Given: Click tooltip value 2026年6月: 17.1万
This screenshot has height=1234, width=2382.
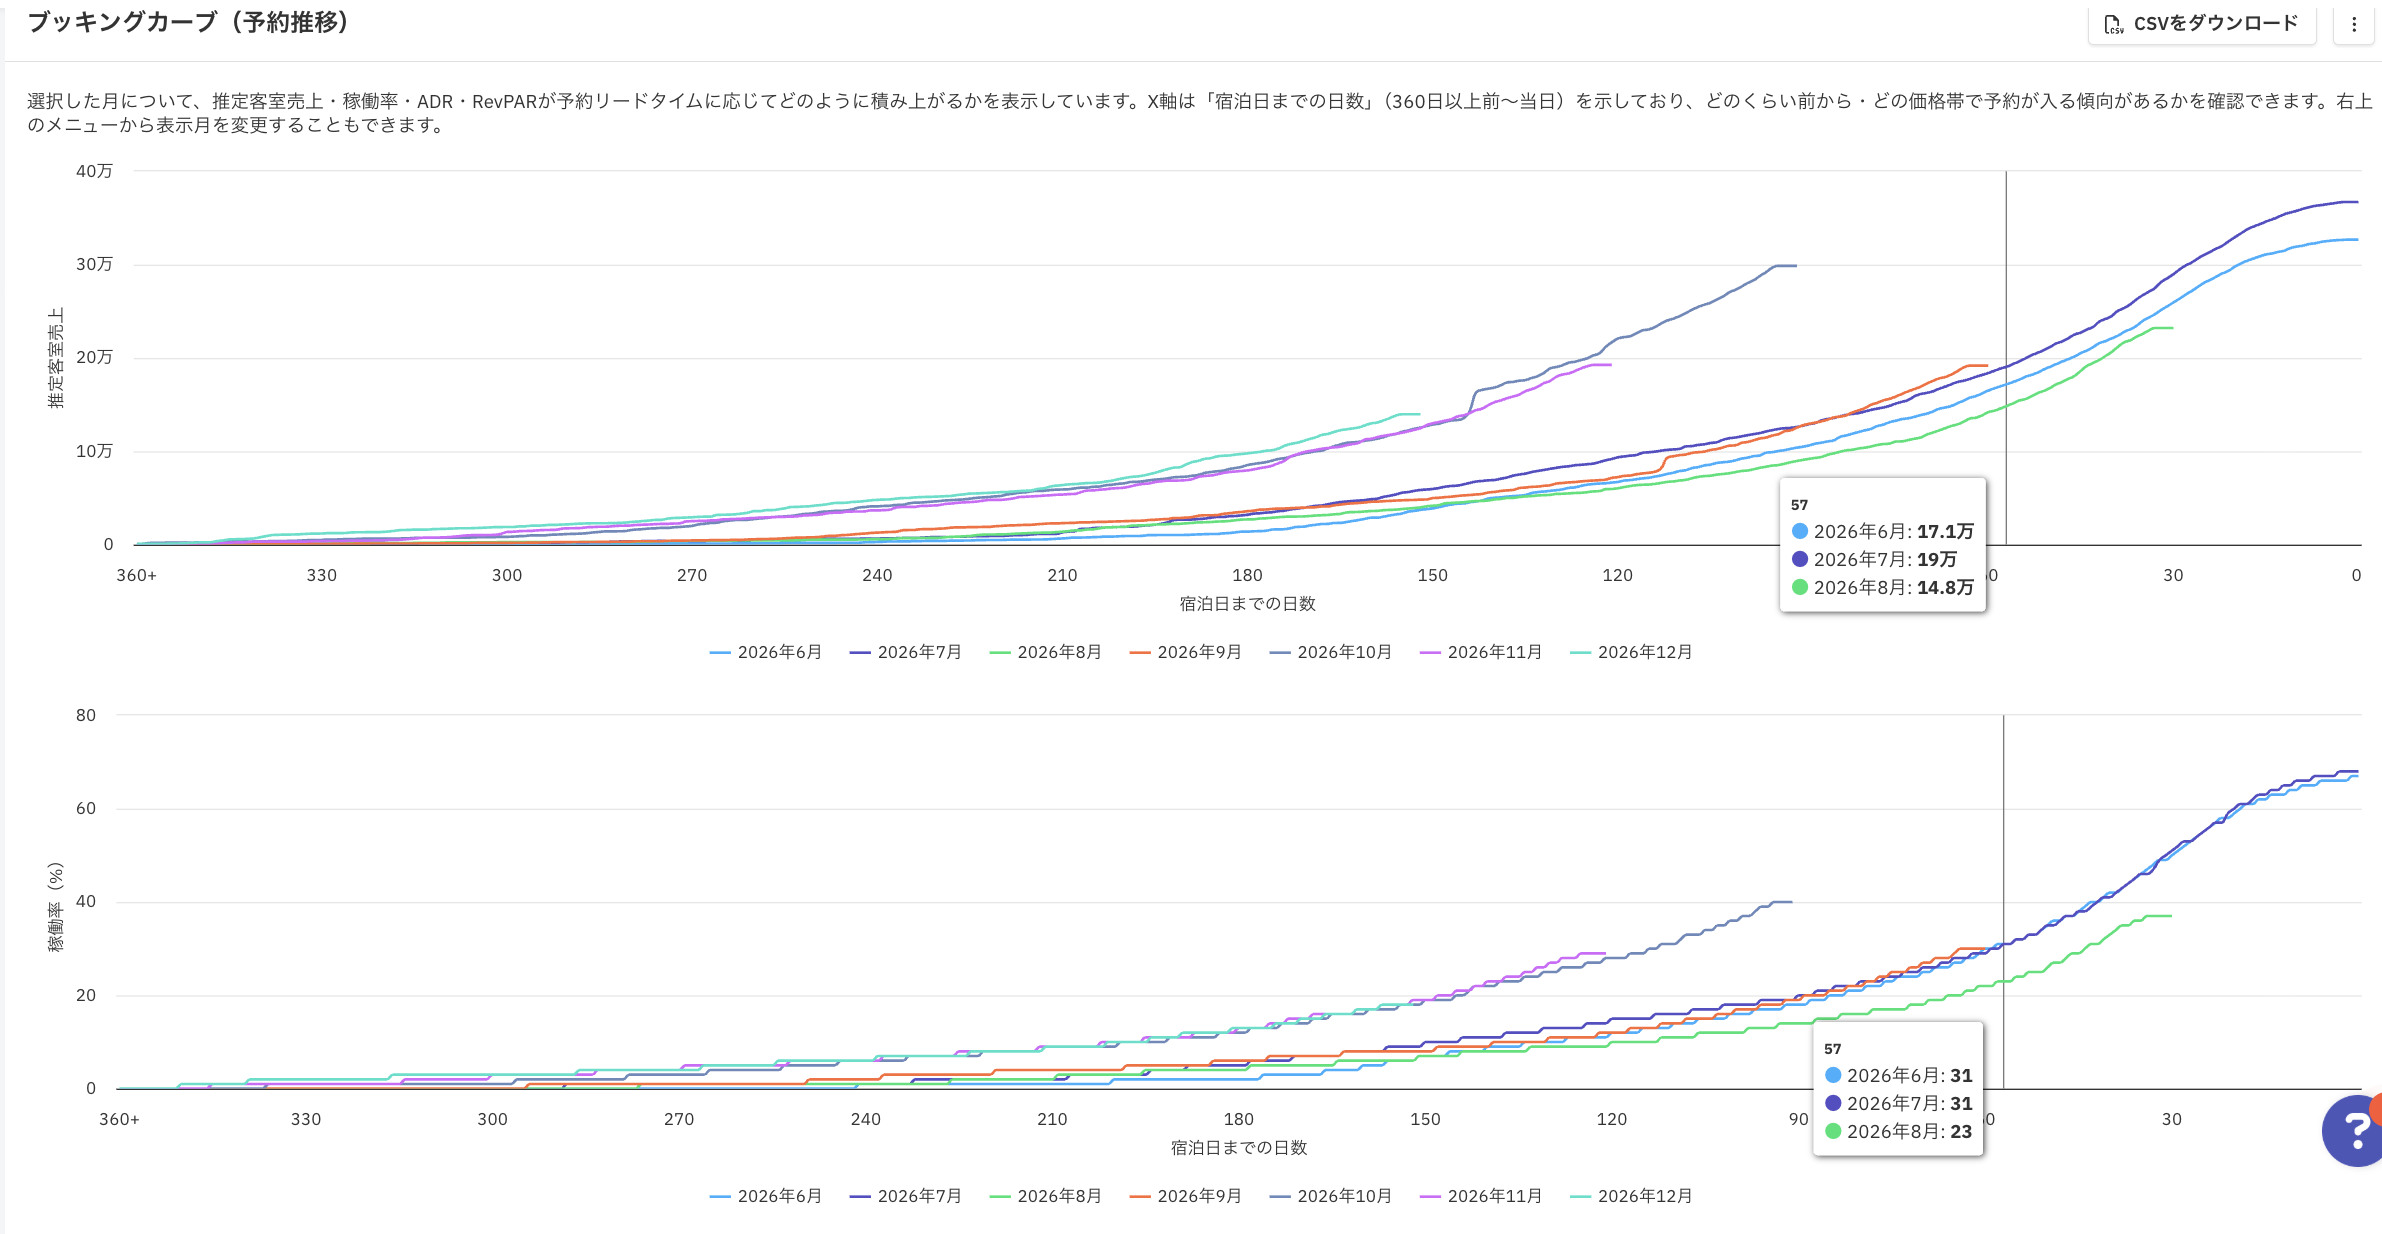Looking at the screenshot, I should [1883, 531].
